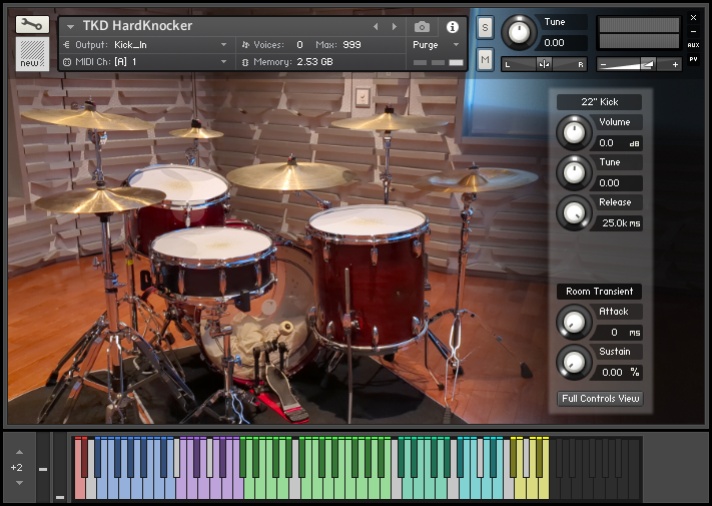
Task: Click the 'new' instrument icon thumbnail
Action: tap(32, 54)
